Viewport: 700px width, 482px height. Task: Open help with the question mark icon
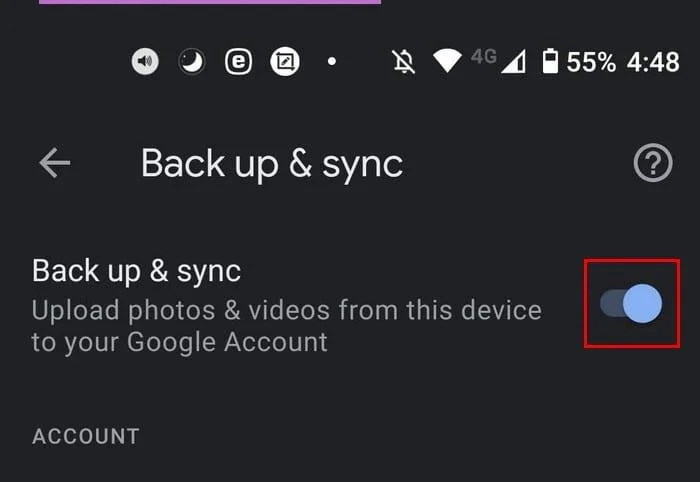coord(653,163)
